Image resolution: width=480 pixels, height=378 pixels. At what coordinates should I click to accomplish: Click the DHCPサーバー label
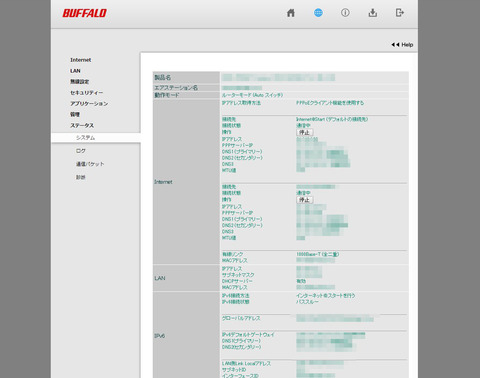coord(237,281)
